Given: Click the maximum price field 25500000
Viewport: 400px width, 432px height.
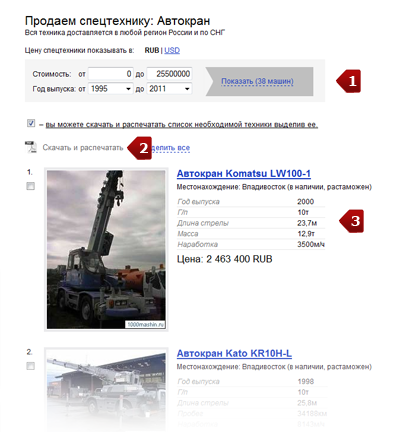Looking at the screenshot, I should [x=169, y=74].
